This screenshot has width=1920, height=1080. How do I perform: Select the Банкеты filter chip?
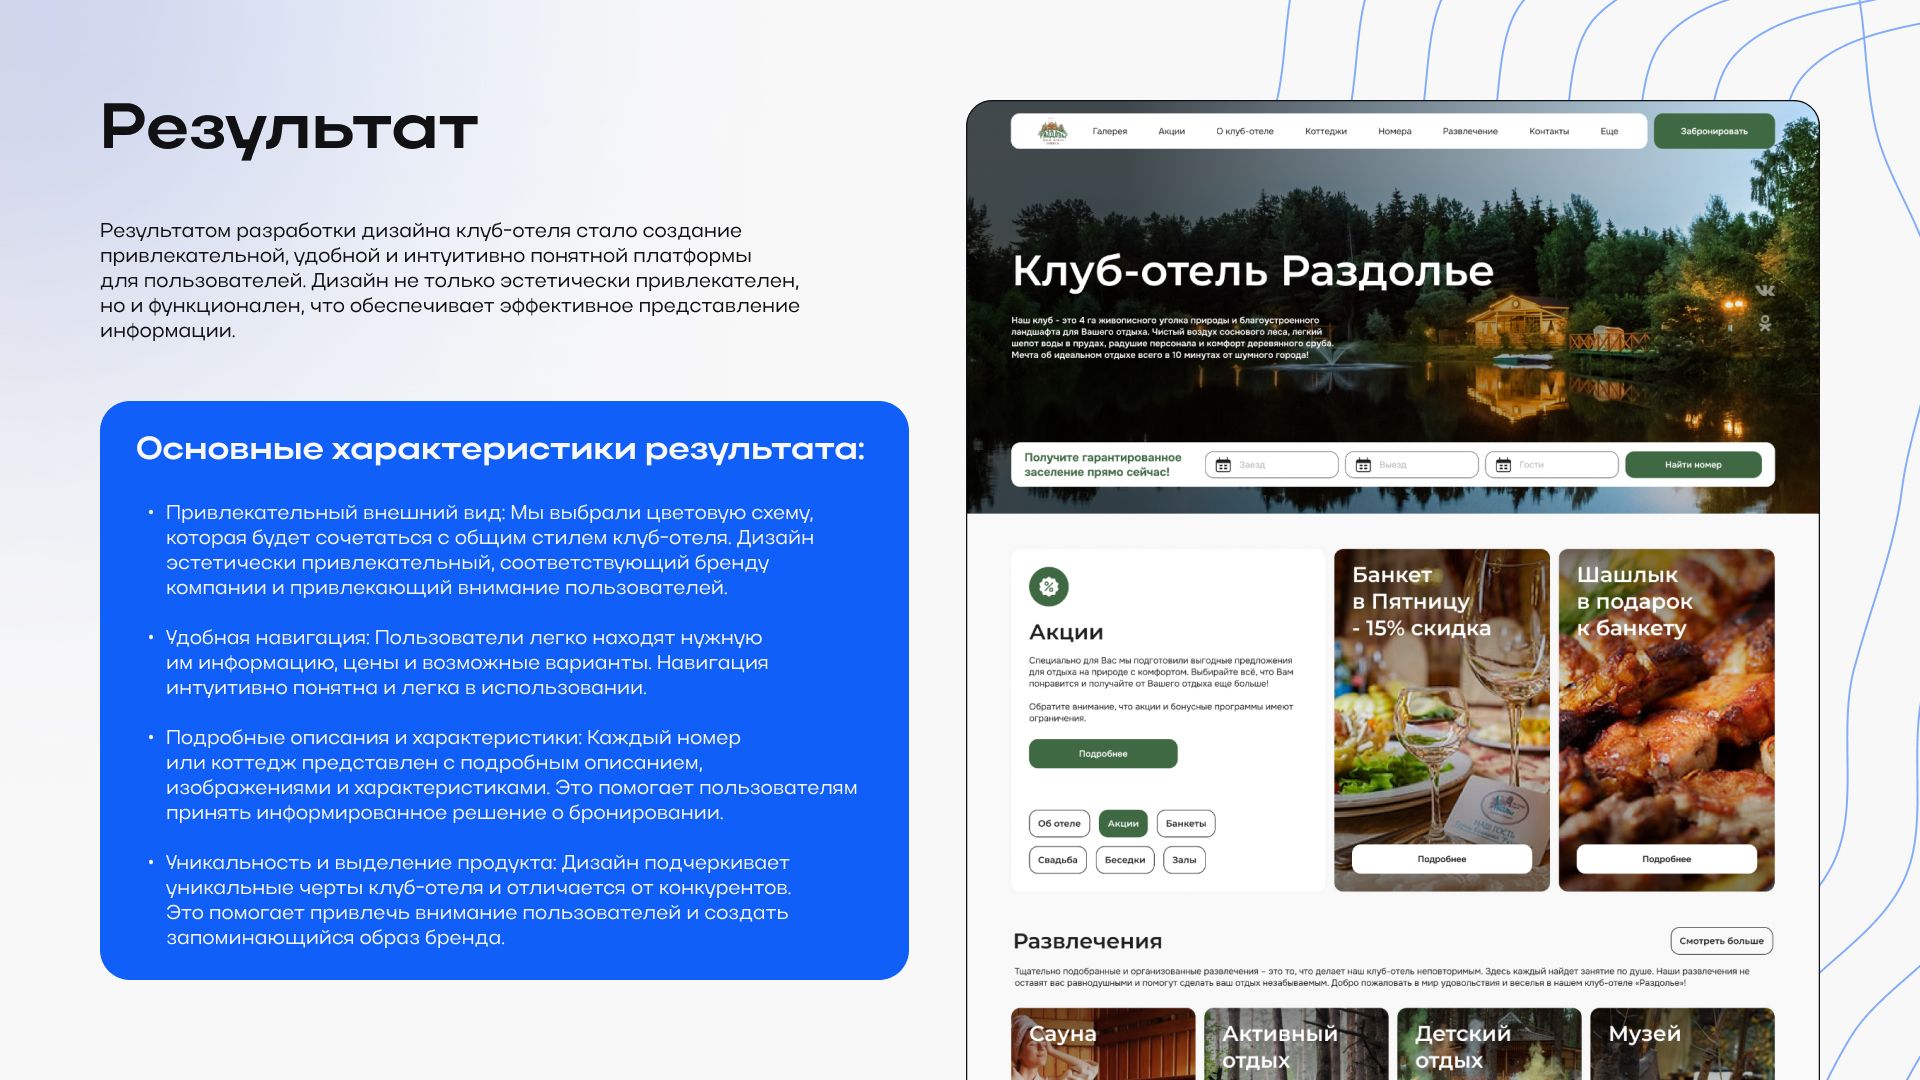(1185, 824)
